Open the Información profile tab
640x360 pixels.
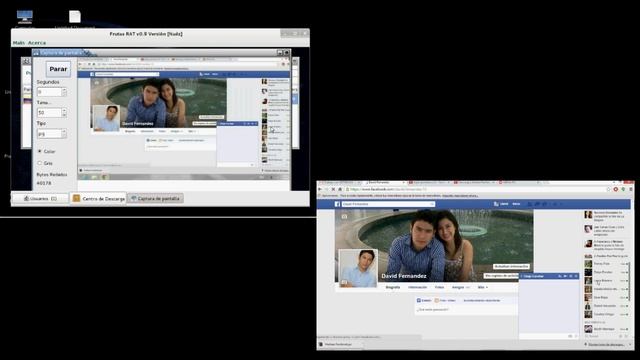click(418, 287)
